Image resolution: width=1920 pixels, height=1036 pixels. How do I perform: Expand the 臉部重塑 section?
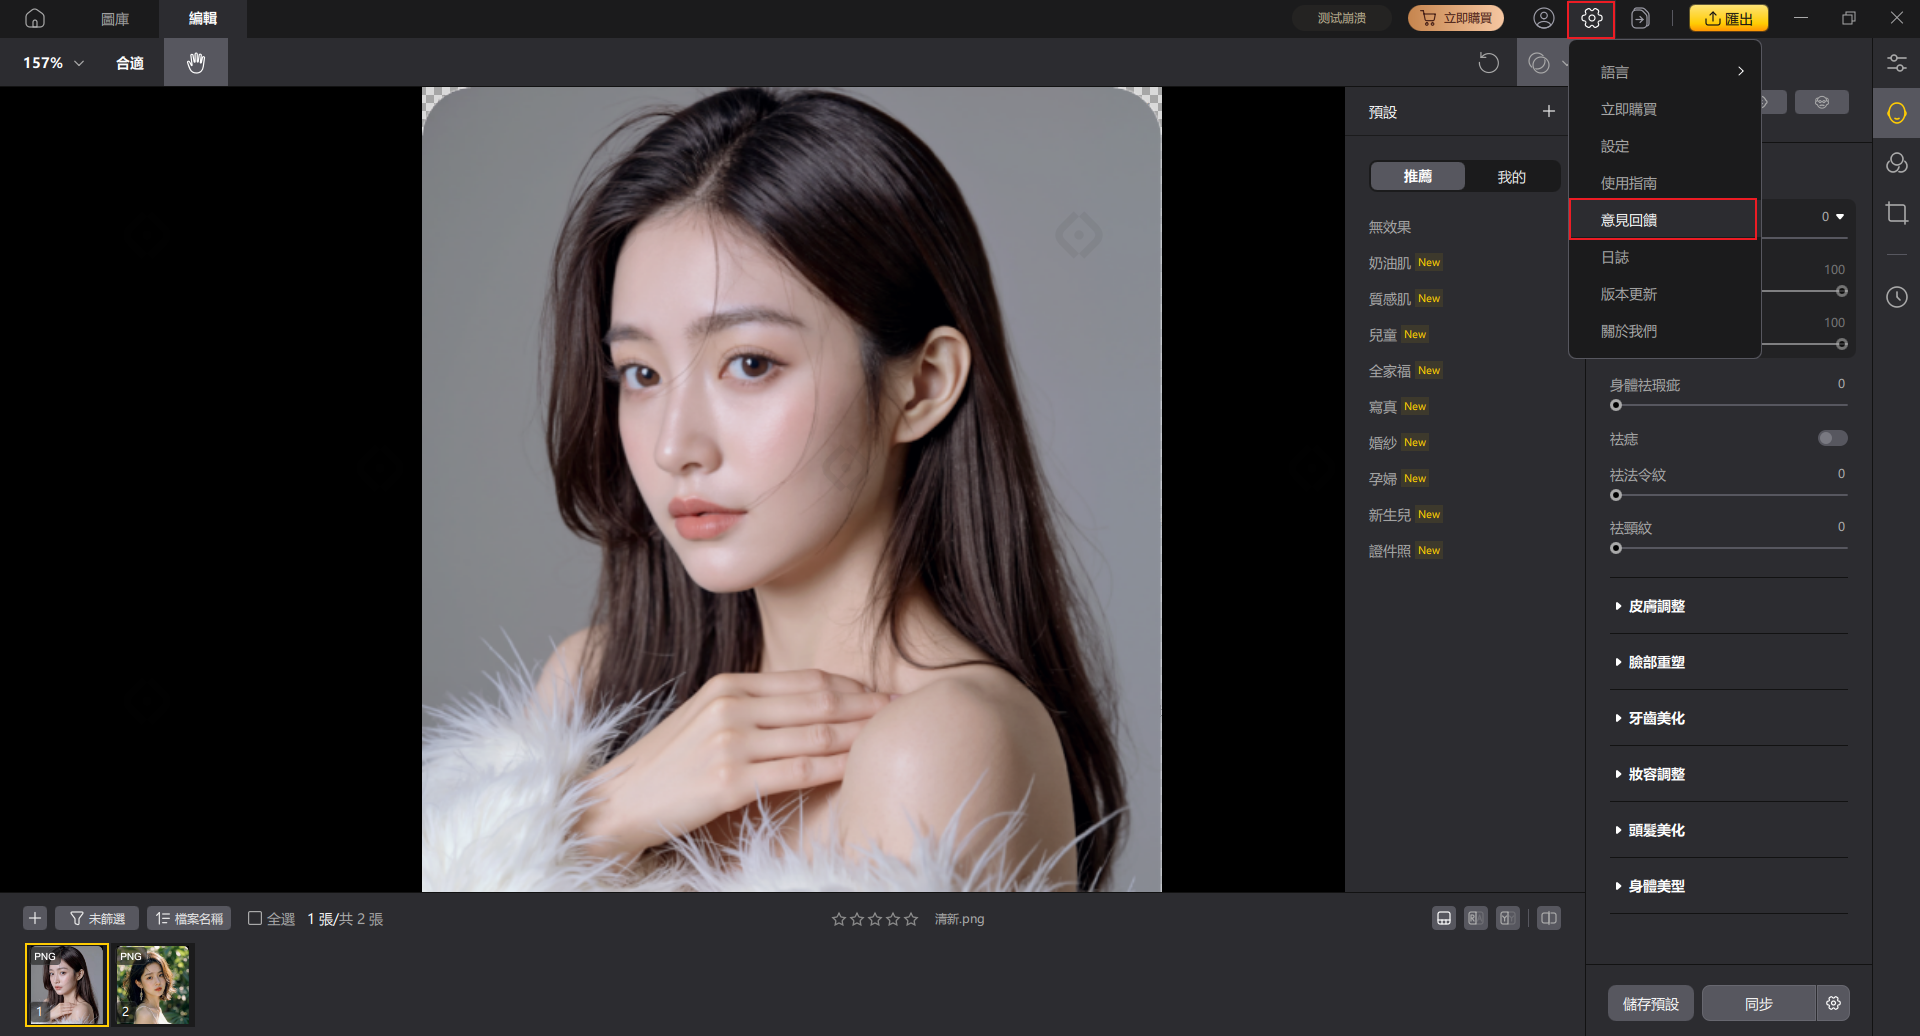pyautogui.click(x=1656, y=662)
